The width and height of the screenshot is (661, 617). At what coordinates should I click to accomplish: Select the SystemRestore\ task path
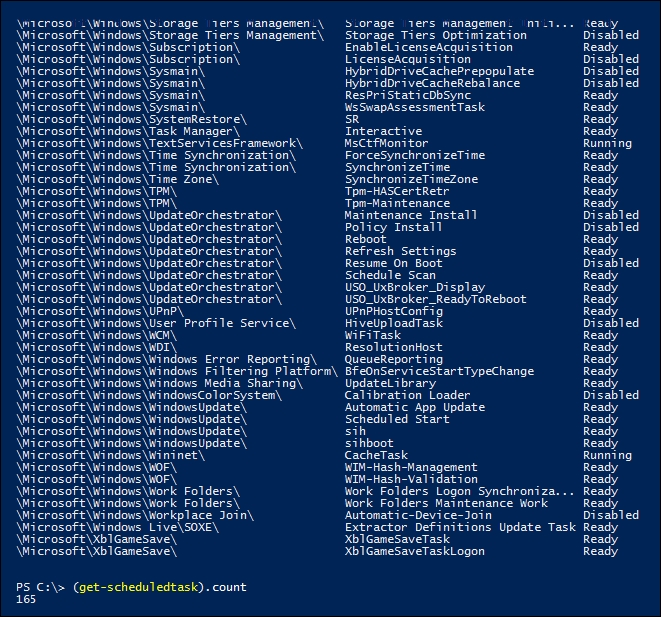(x=132, y=119)
